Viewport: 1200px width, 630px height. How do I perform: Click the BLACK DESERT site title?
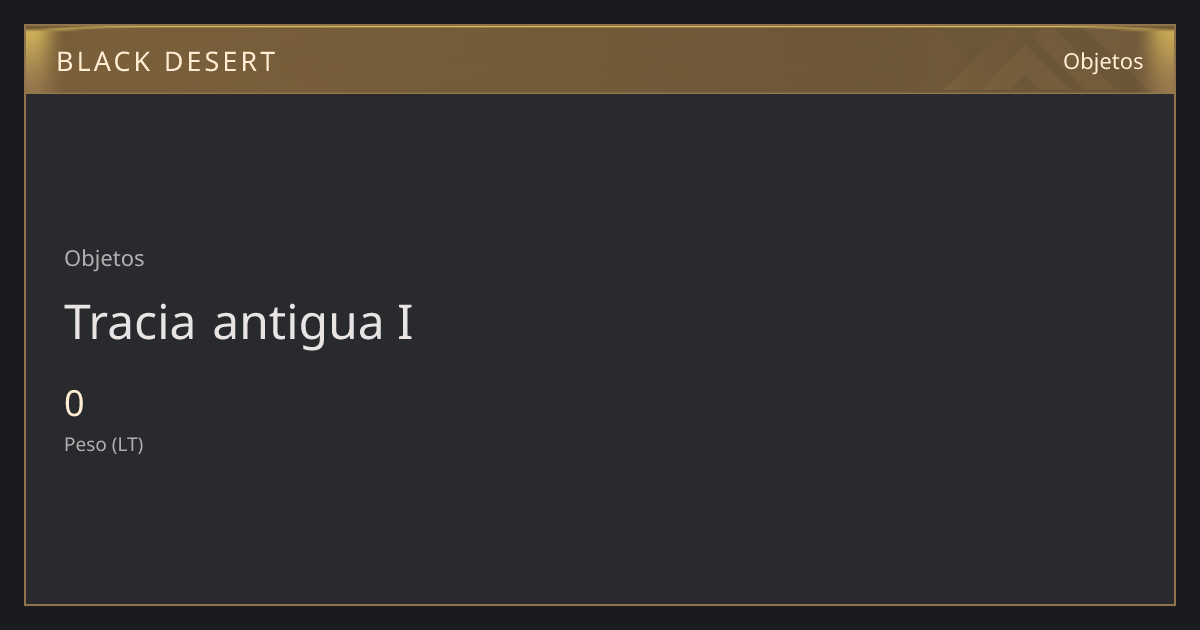click(x=166, y=62)
